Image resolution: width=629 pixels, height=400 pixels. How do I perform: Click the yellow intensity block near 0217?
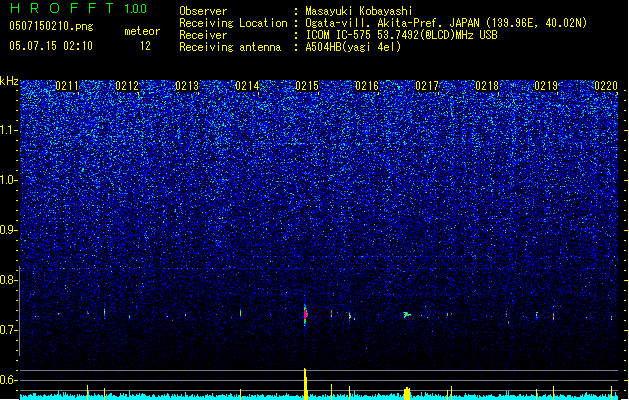407,394
